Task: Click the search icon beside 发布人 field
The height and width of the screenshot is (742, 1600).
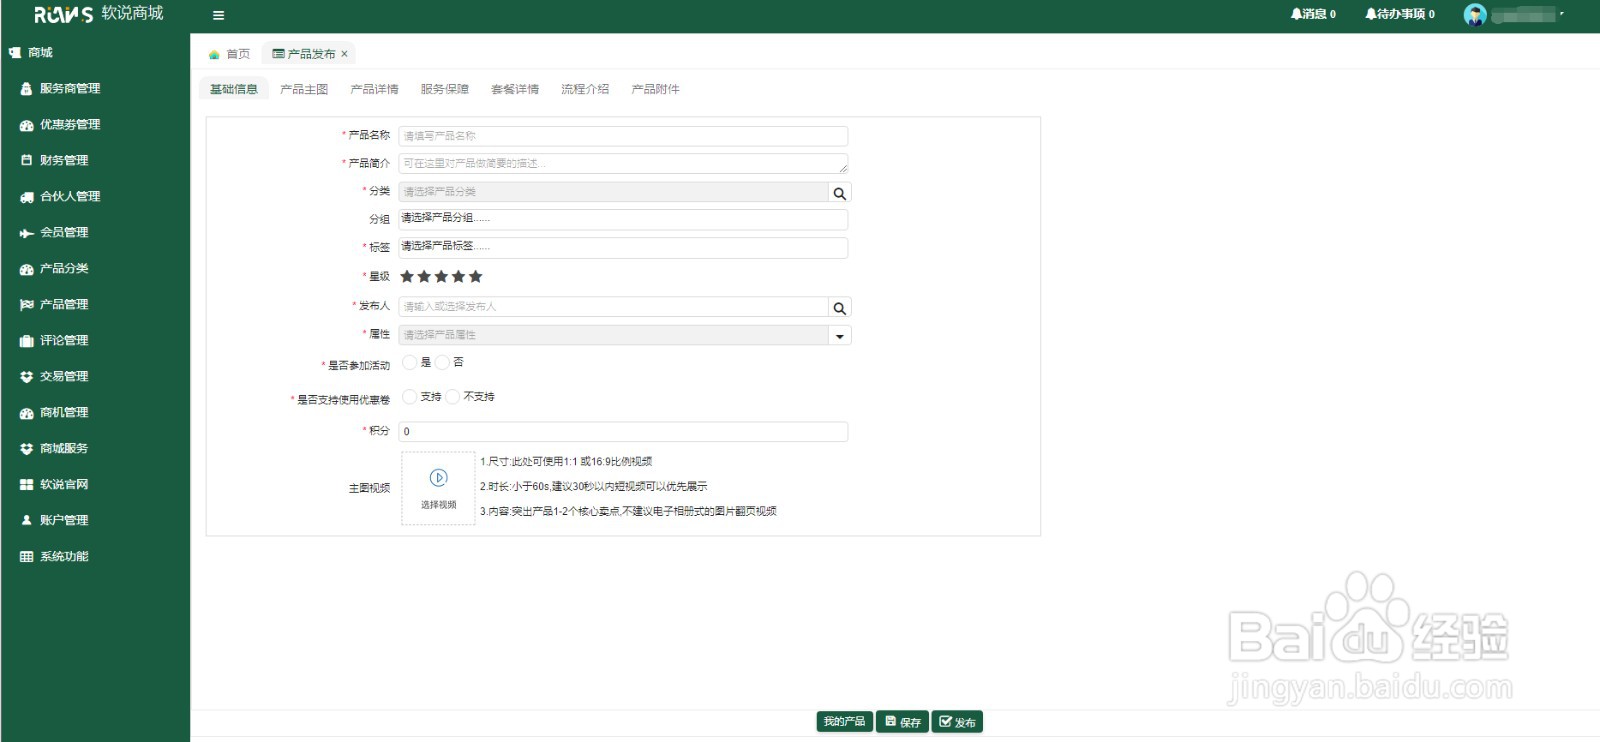Action: pos(840,308)
